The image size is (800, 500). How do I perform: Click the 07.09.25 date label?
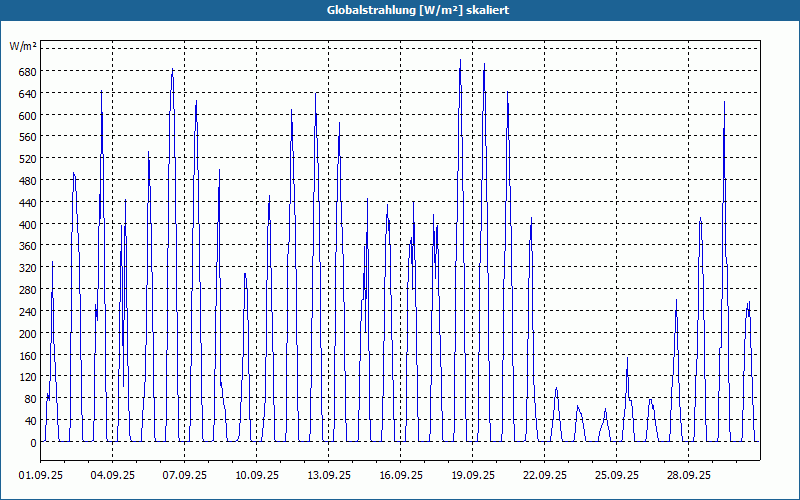[x=185, y=476]
